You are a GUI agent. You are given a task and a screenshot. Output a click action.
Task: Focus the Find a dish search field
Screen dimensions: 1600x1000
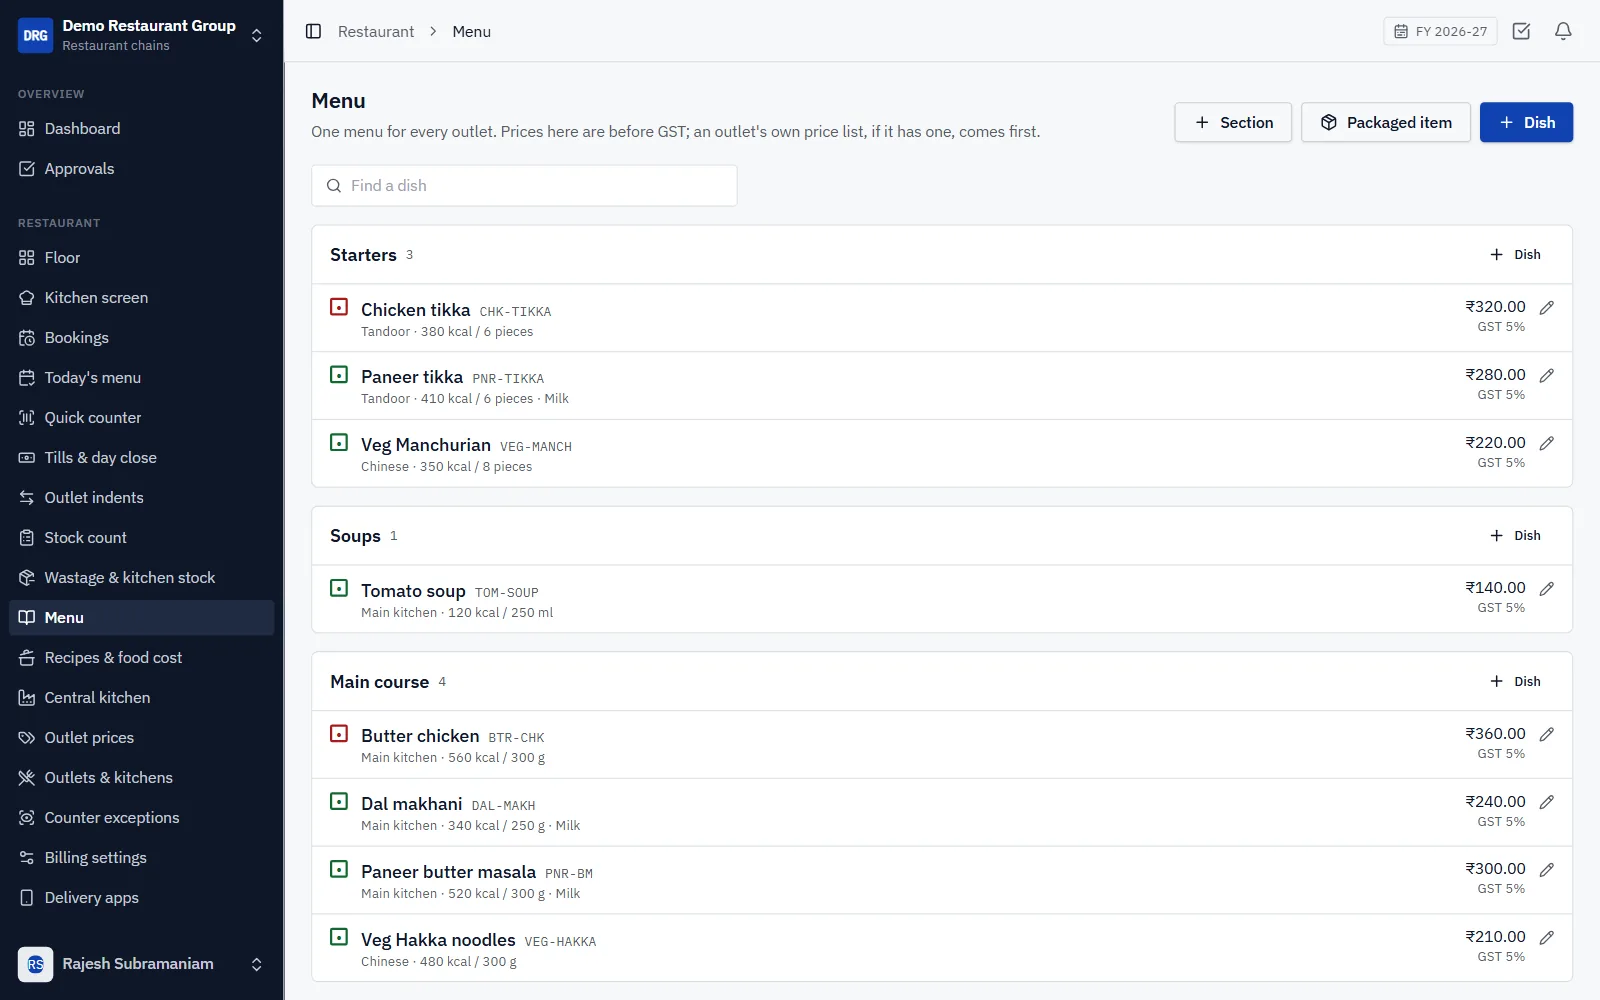[524, 186]
